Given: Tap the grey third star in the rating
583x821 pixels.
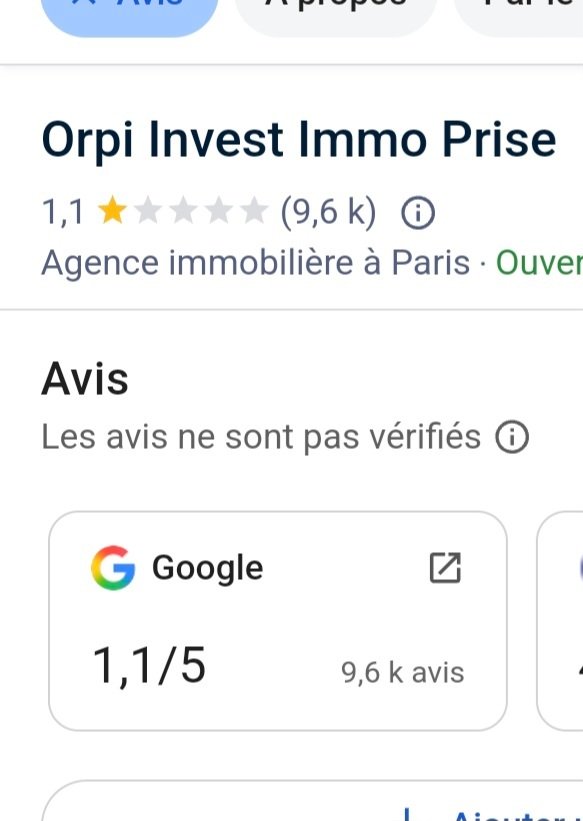Looking at the screenshot, I should point(183,211).
